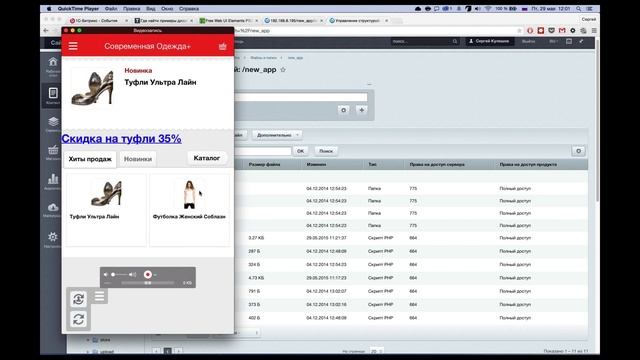Click the featured shoe image in Новинка banner
The width and height of the screenshot is (640, 360).
(x=93, y=87)
